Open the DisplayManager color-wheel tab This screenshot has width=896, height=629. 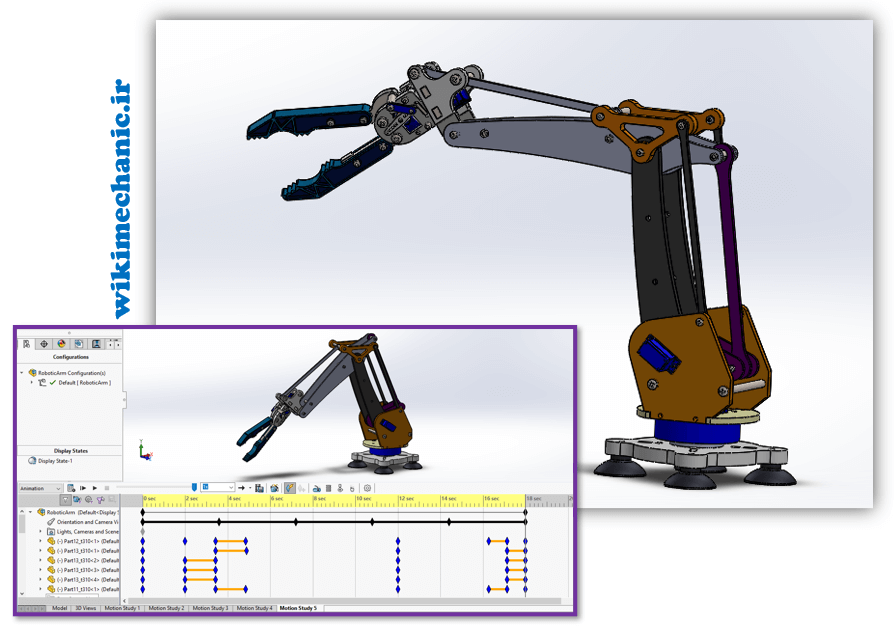pos(61,344)
